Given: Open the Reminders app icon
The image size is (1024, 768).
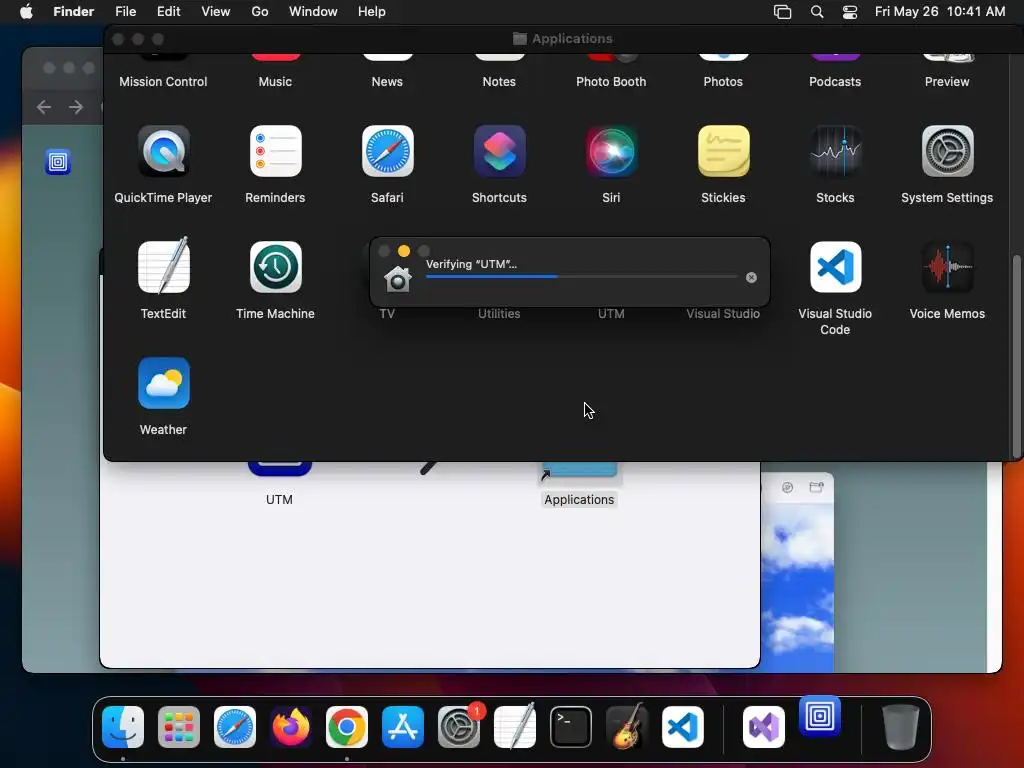Looking at the screenshot, I should (276, 152).
